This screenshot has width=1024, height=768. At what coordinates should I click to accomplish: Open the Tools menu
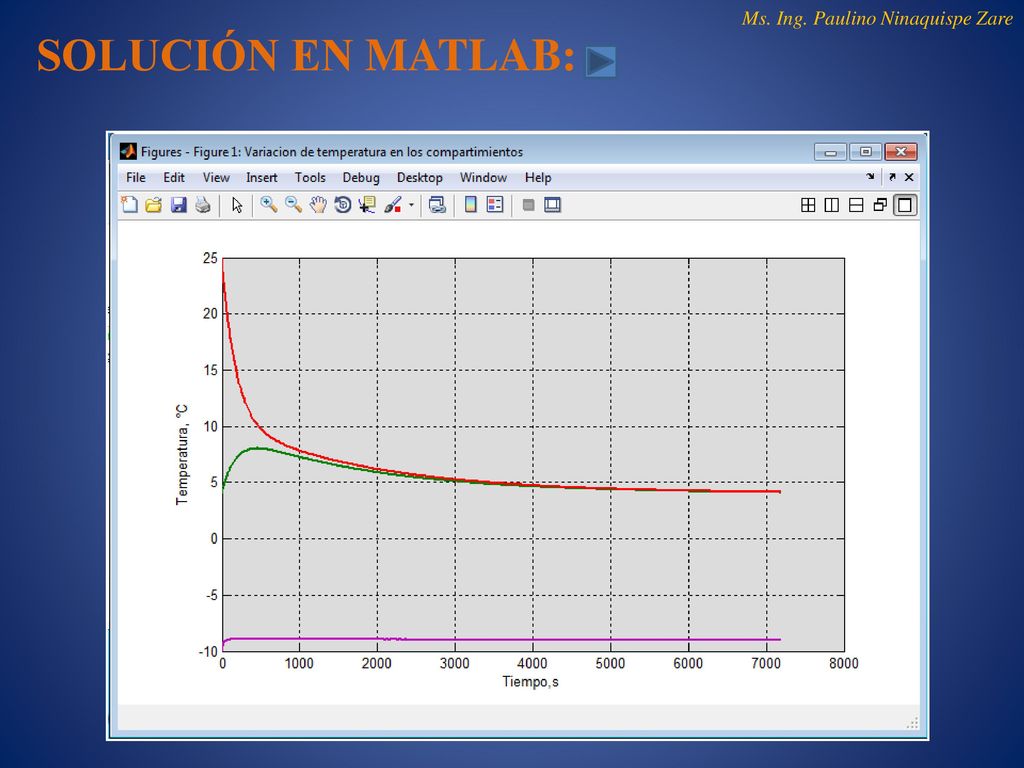310,178
